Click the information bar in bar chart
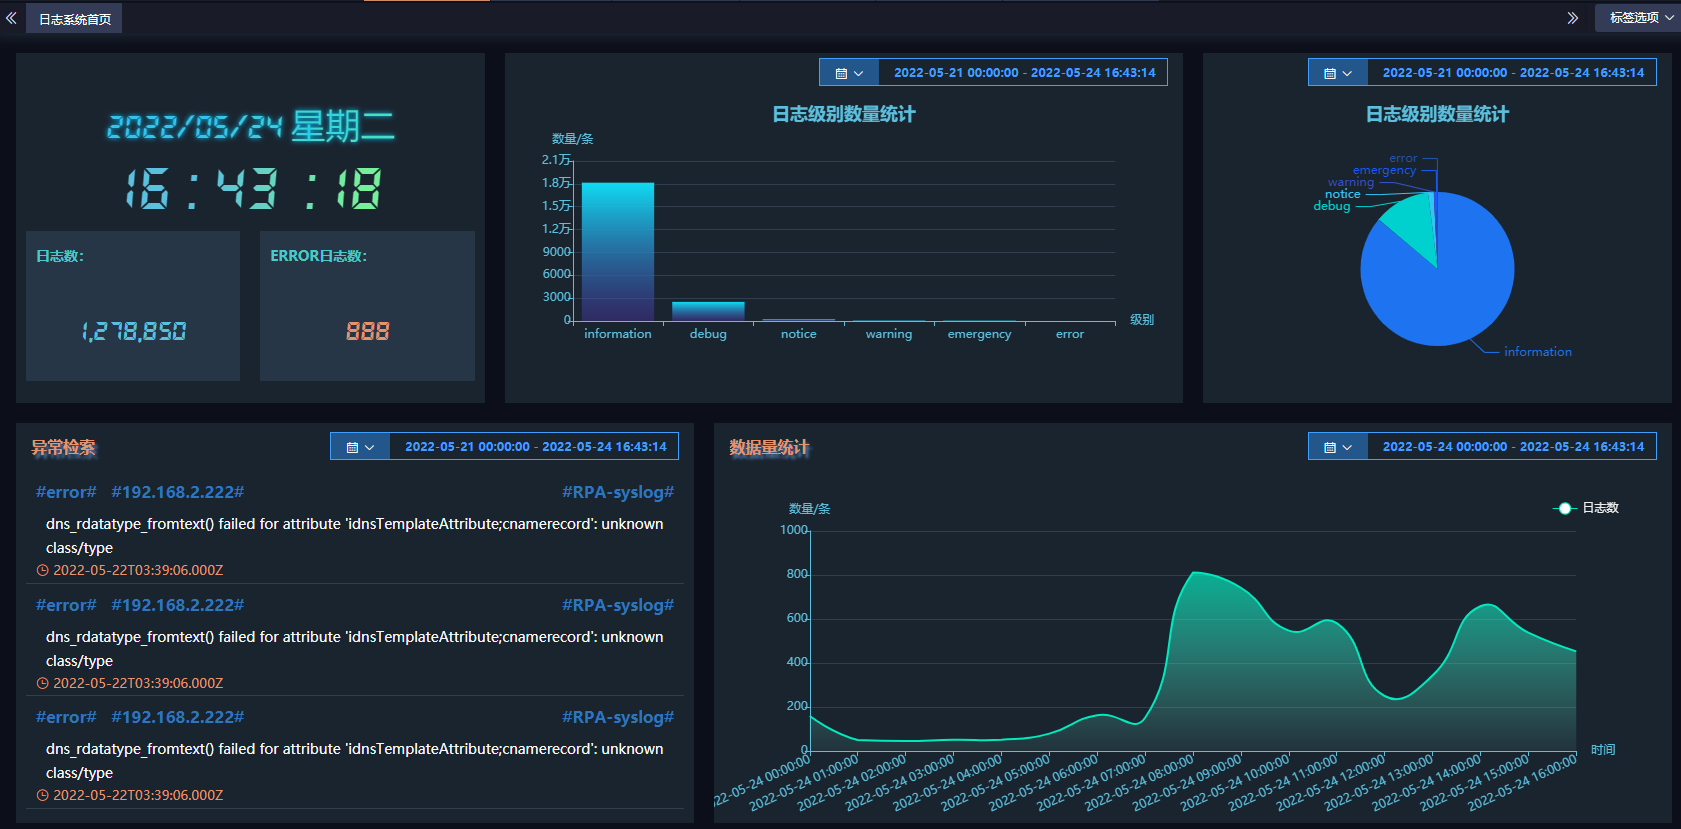 (x=618, y=252)
